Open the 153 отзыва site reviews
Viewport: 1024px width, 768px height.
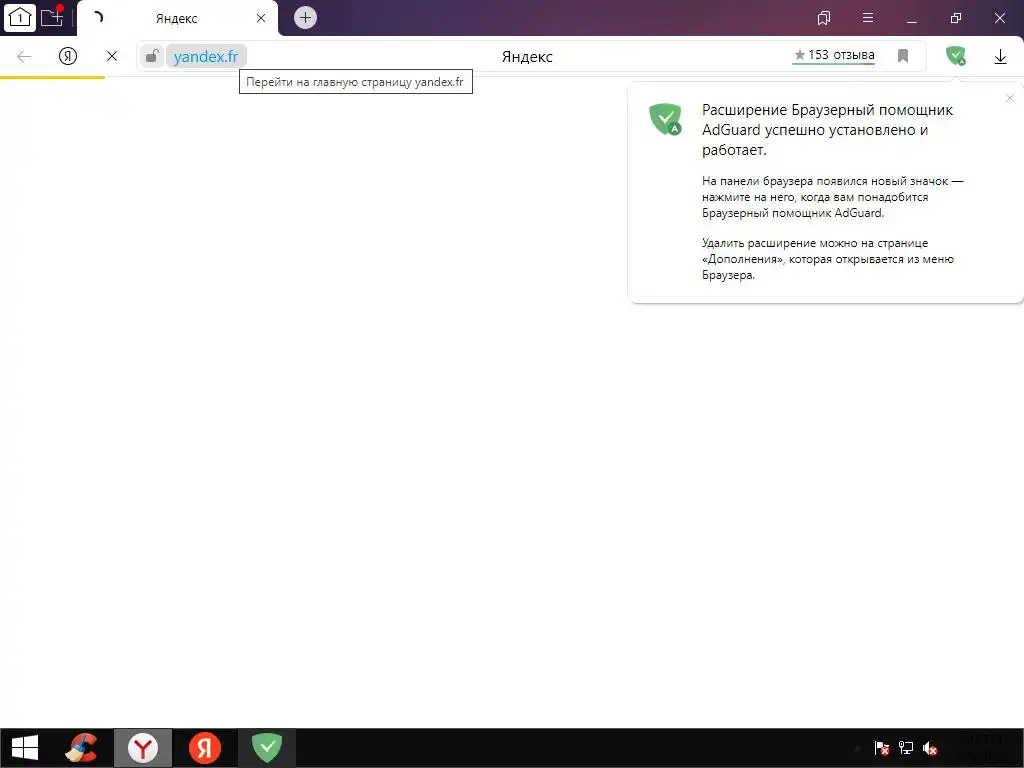[834, 56]
